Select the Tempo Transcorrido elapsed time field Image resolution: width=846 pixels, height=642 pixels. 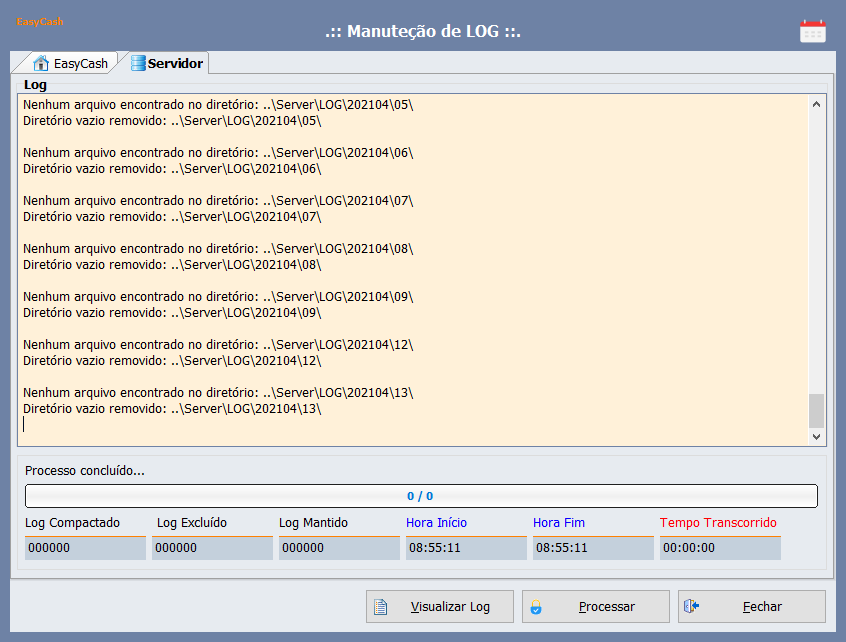(720, 548)
